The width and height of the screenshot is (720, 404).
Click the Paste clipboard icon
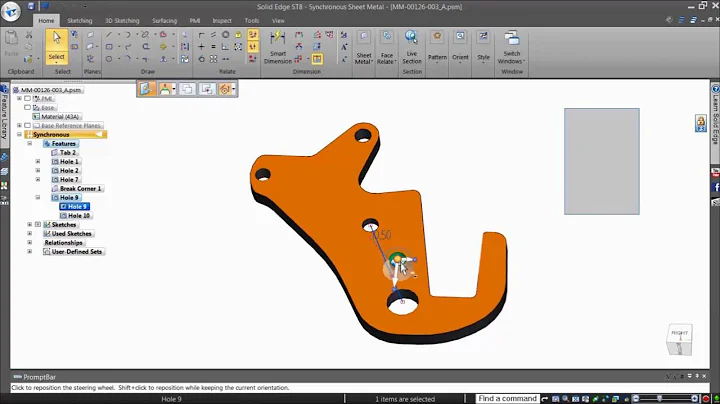(x=11, y=38)
